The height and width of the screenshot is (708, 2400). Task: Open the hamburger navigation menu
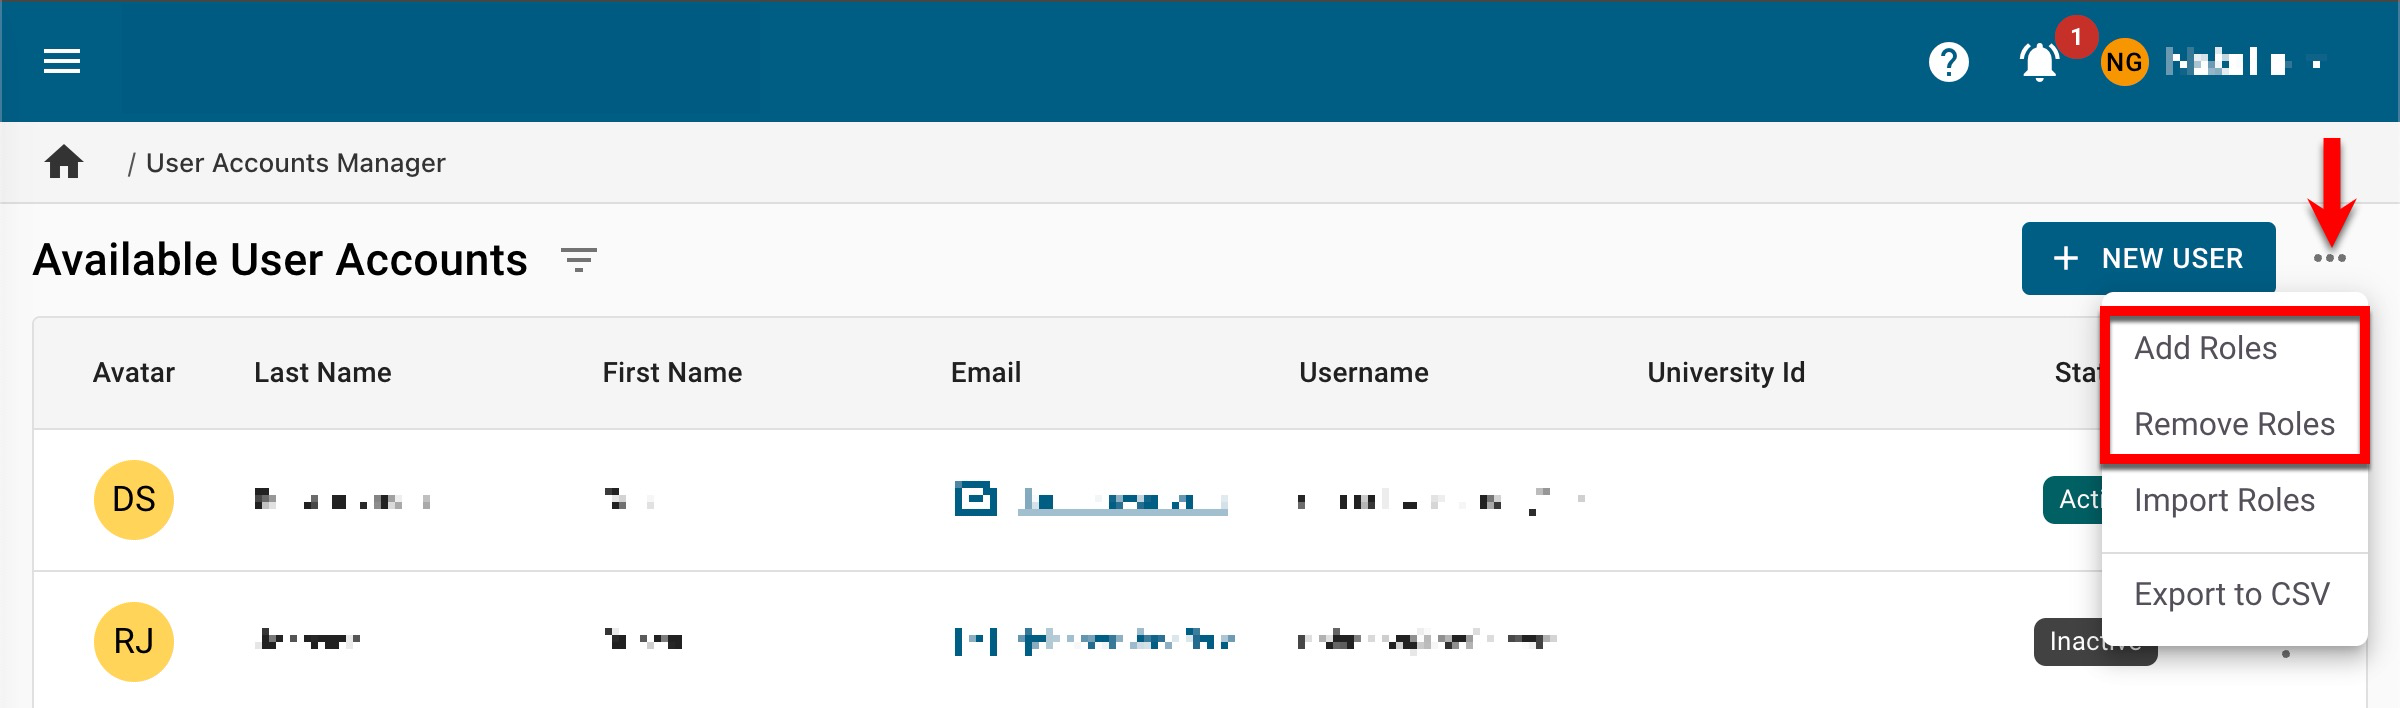tap(62, 62)
